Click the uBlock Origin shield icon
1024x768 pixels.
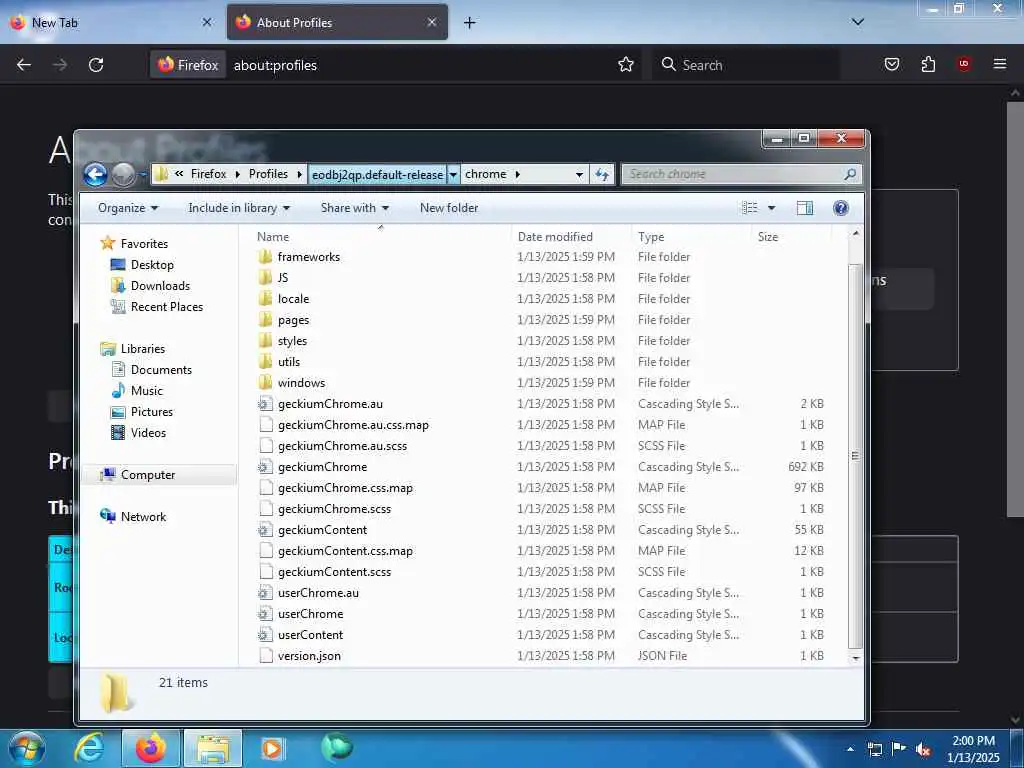tap(963, 64)
